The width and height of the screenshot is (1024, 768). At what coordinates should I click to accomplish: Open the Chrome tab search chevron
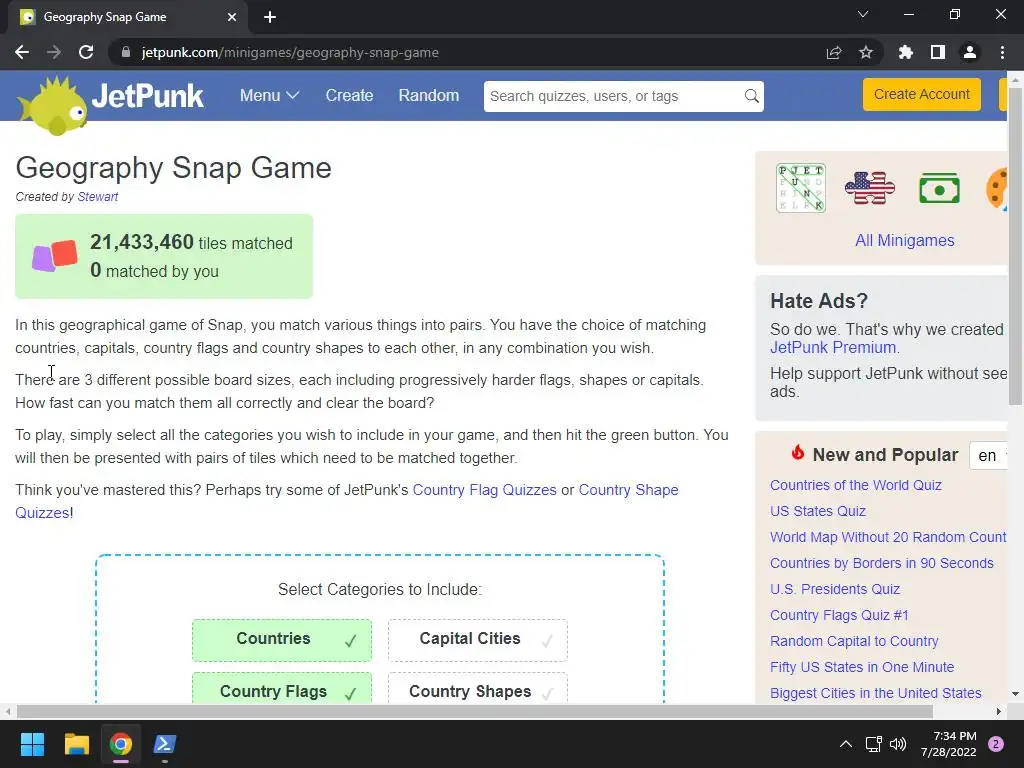click(863, 14)
